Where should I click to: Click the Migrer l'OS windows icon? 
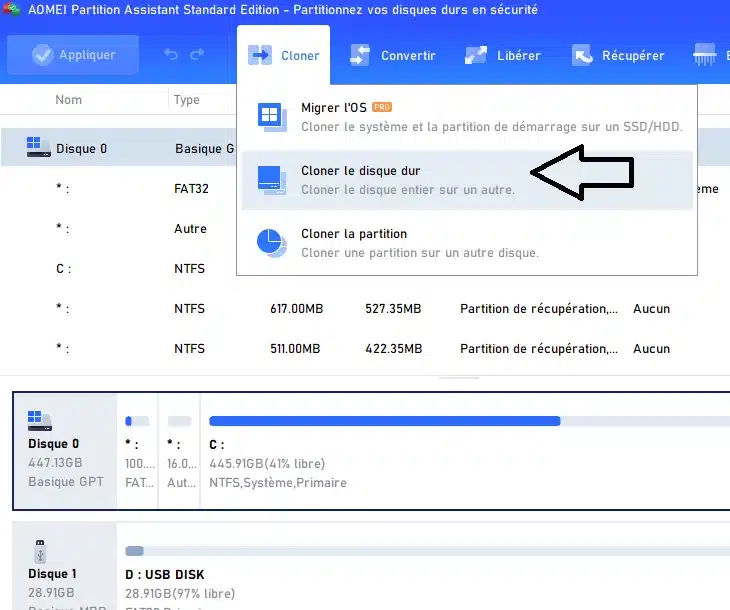(x=271, y=116)
